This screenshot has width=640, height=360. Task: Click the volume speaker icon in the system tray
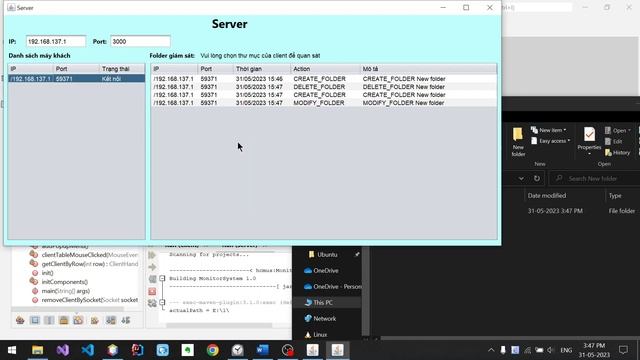point(550,350)
